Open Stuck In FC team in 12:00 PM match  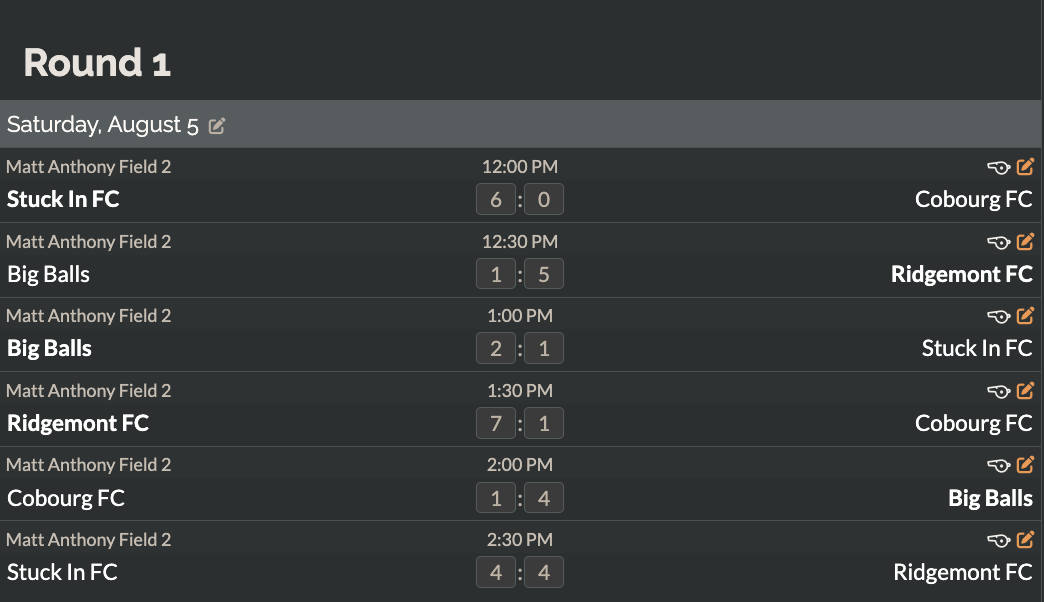(63, 199)
